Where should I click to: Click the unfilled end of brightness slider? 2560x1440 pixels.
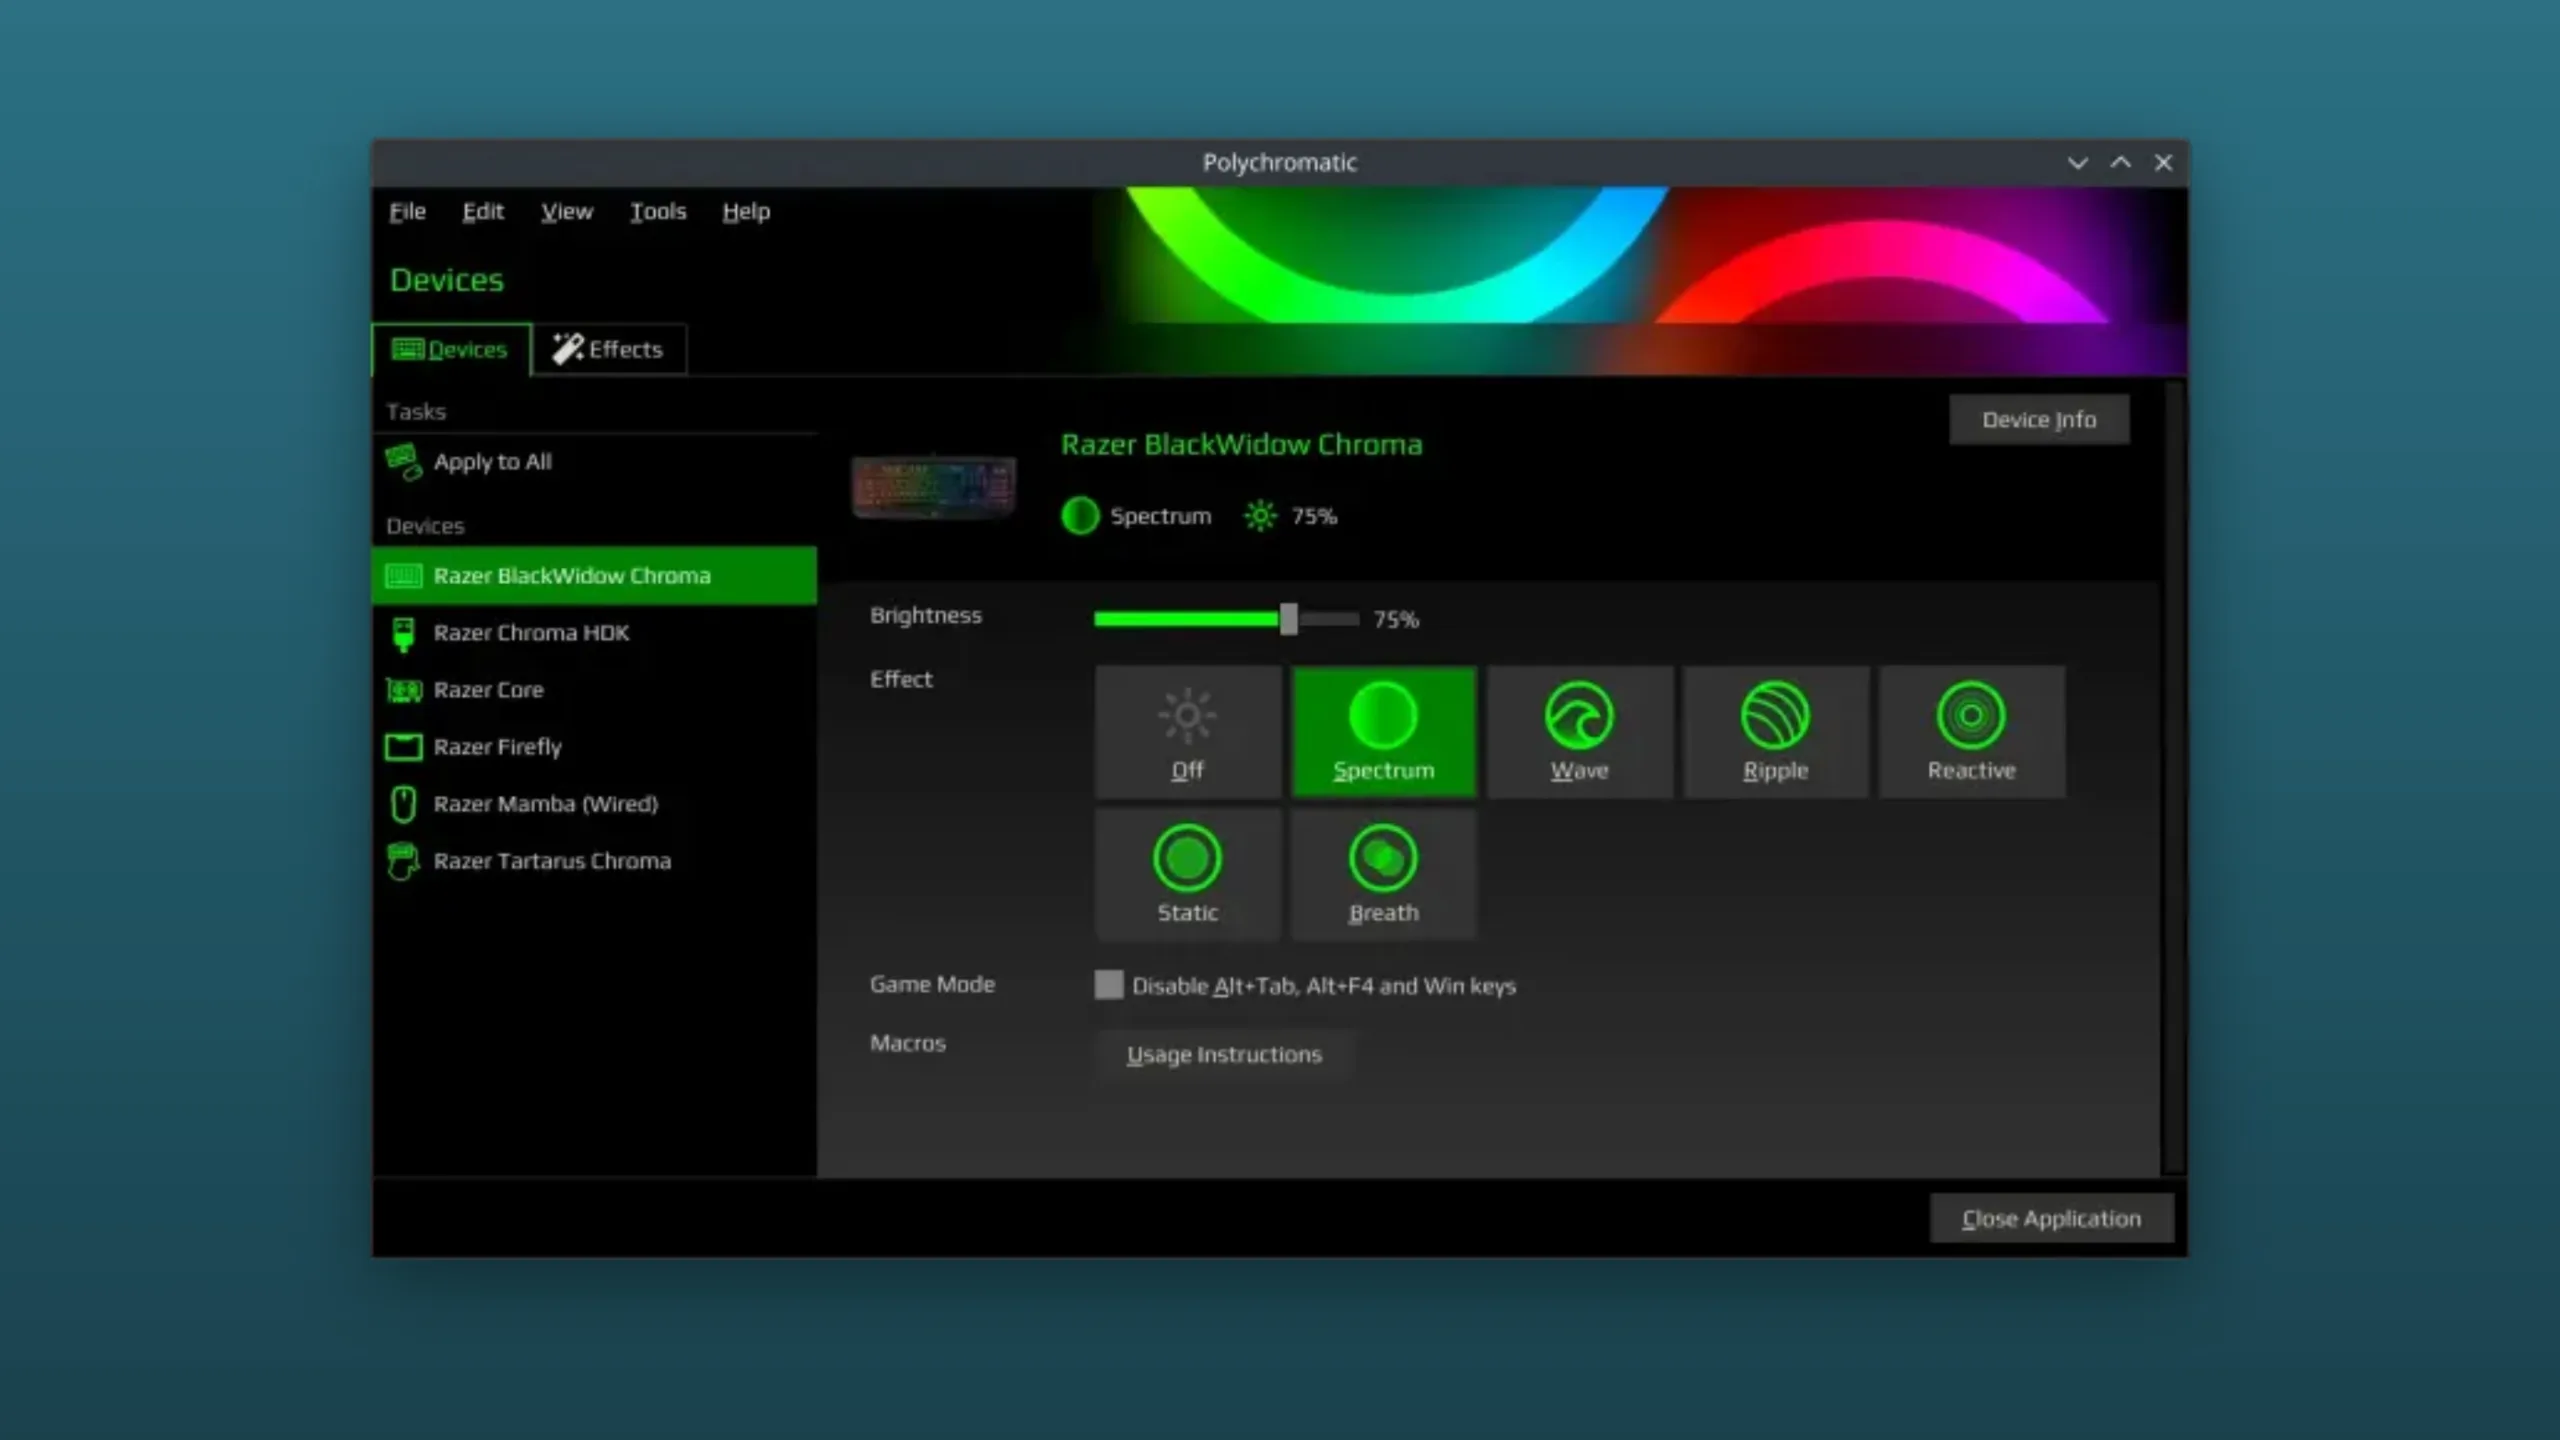1329,619
